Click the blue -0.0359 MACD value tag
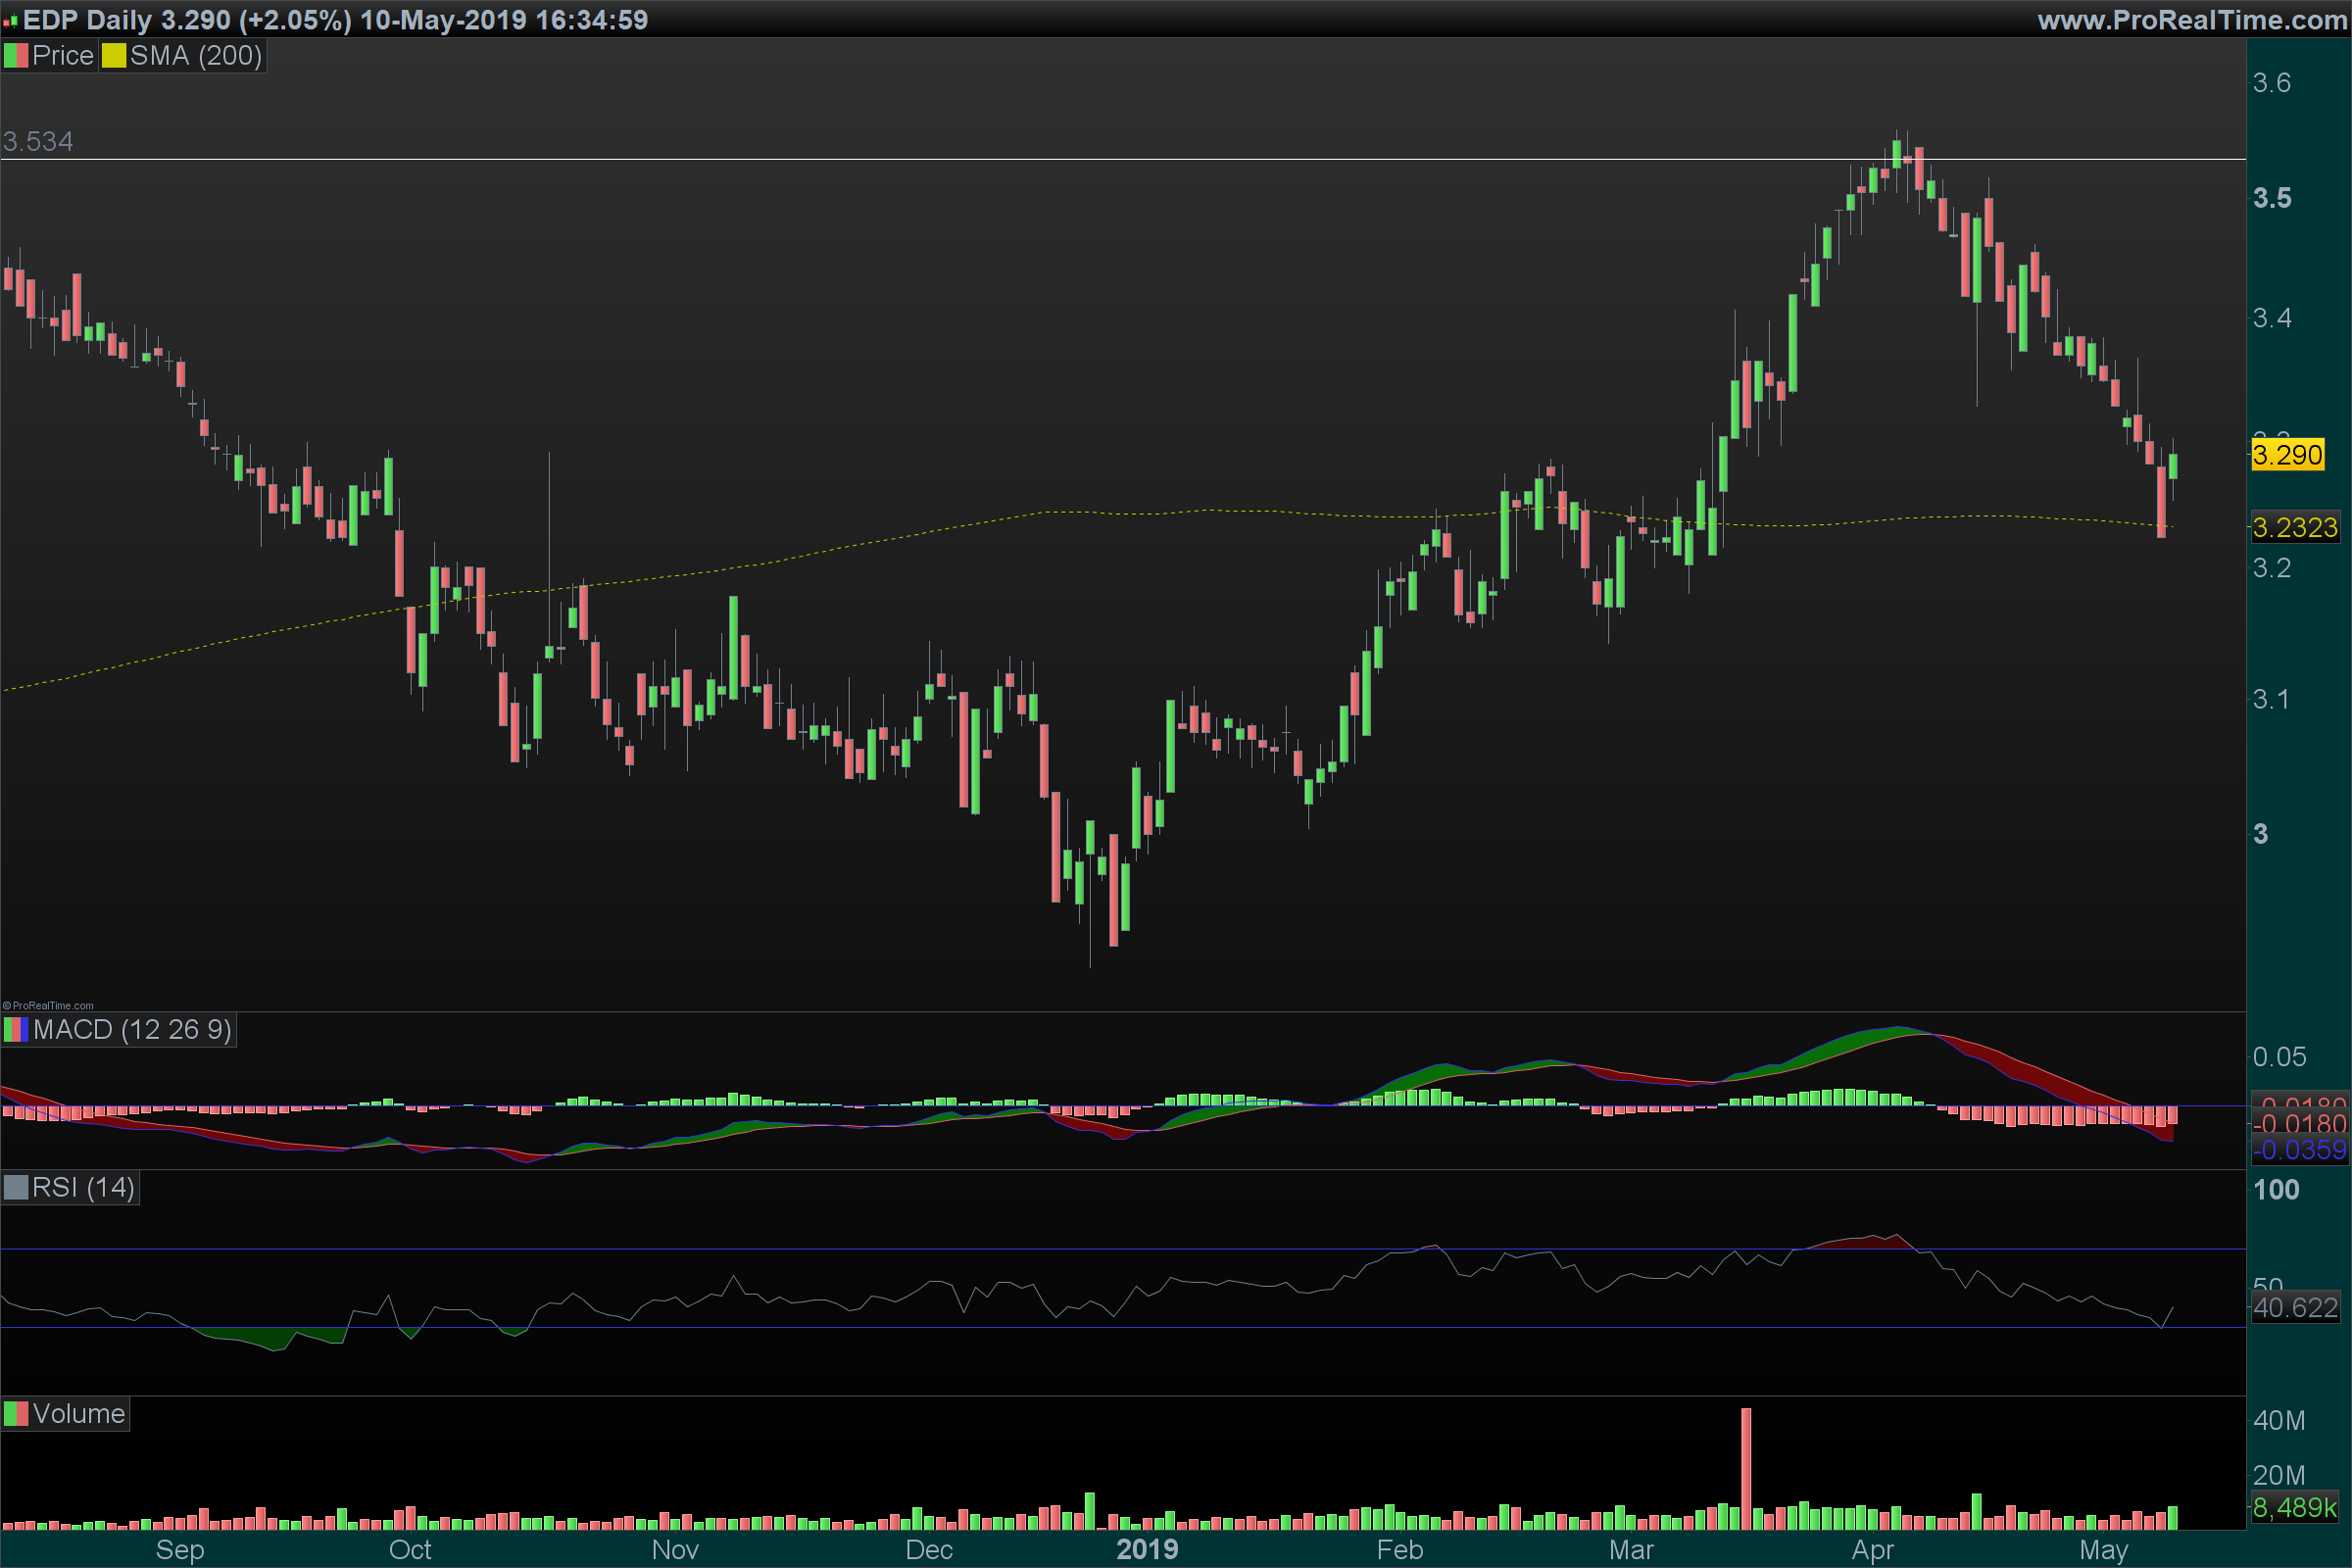 (x=2298, y=1150)
